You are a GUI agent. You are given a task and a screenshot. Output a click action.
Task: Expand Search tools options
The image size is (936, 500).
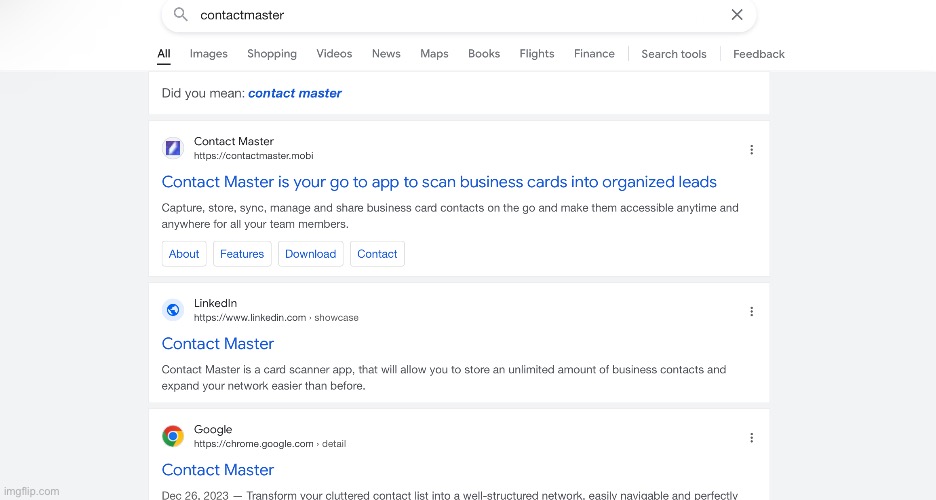pyautogui.click(x=674, y=54)
